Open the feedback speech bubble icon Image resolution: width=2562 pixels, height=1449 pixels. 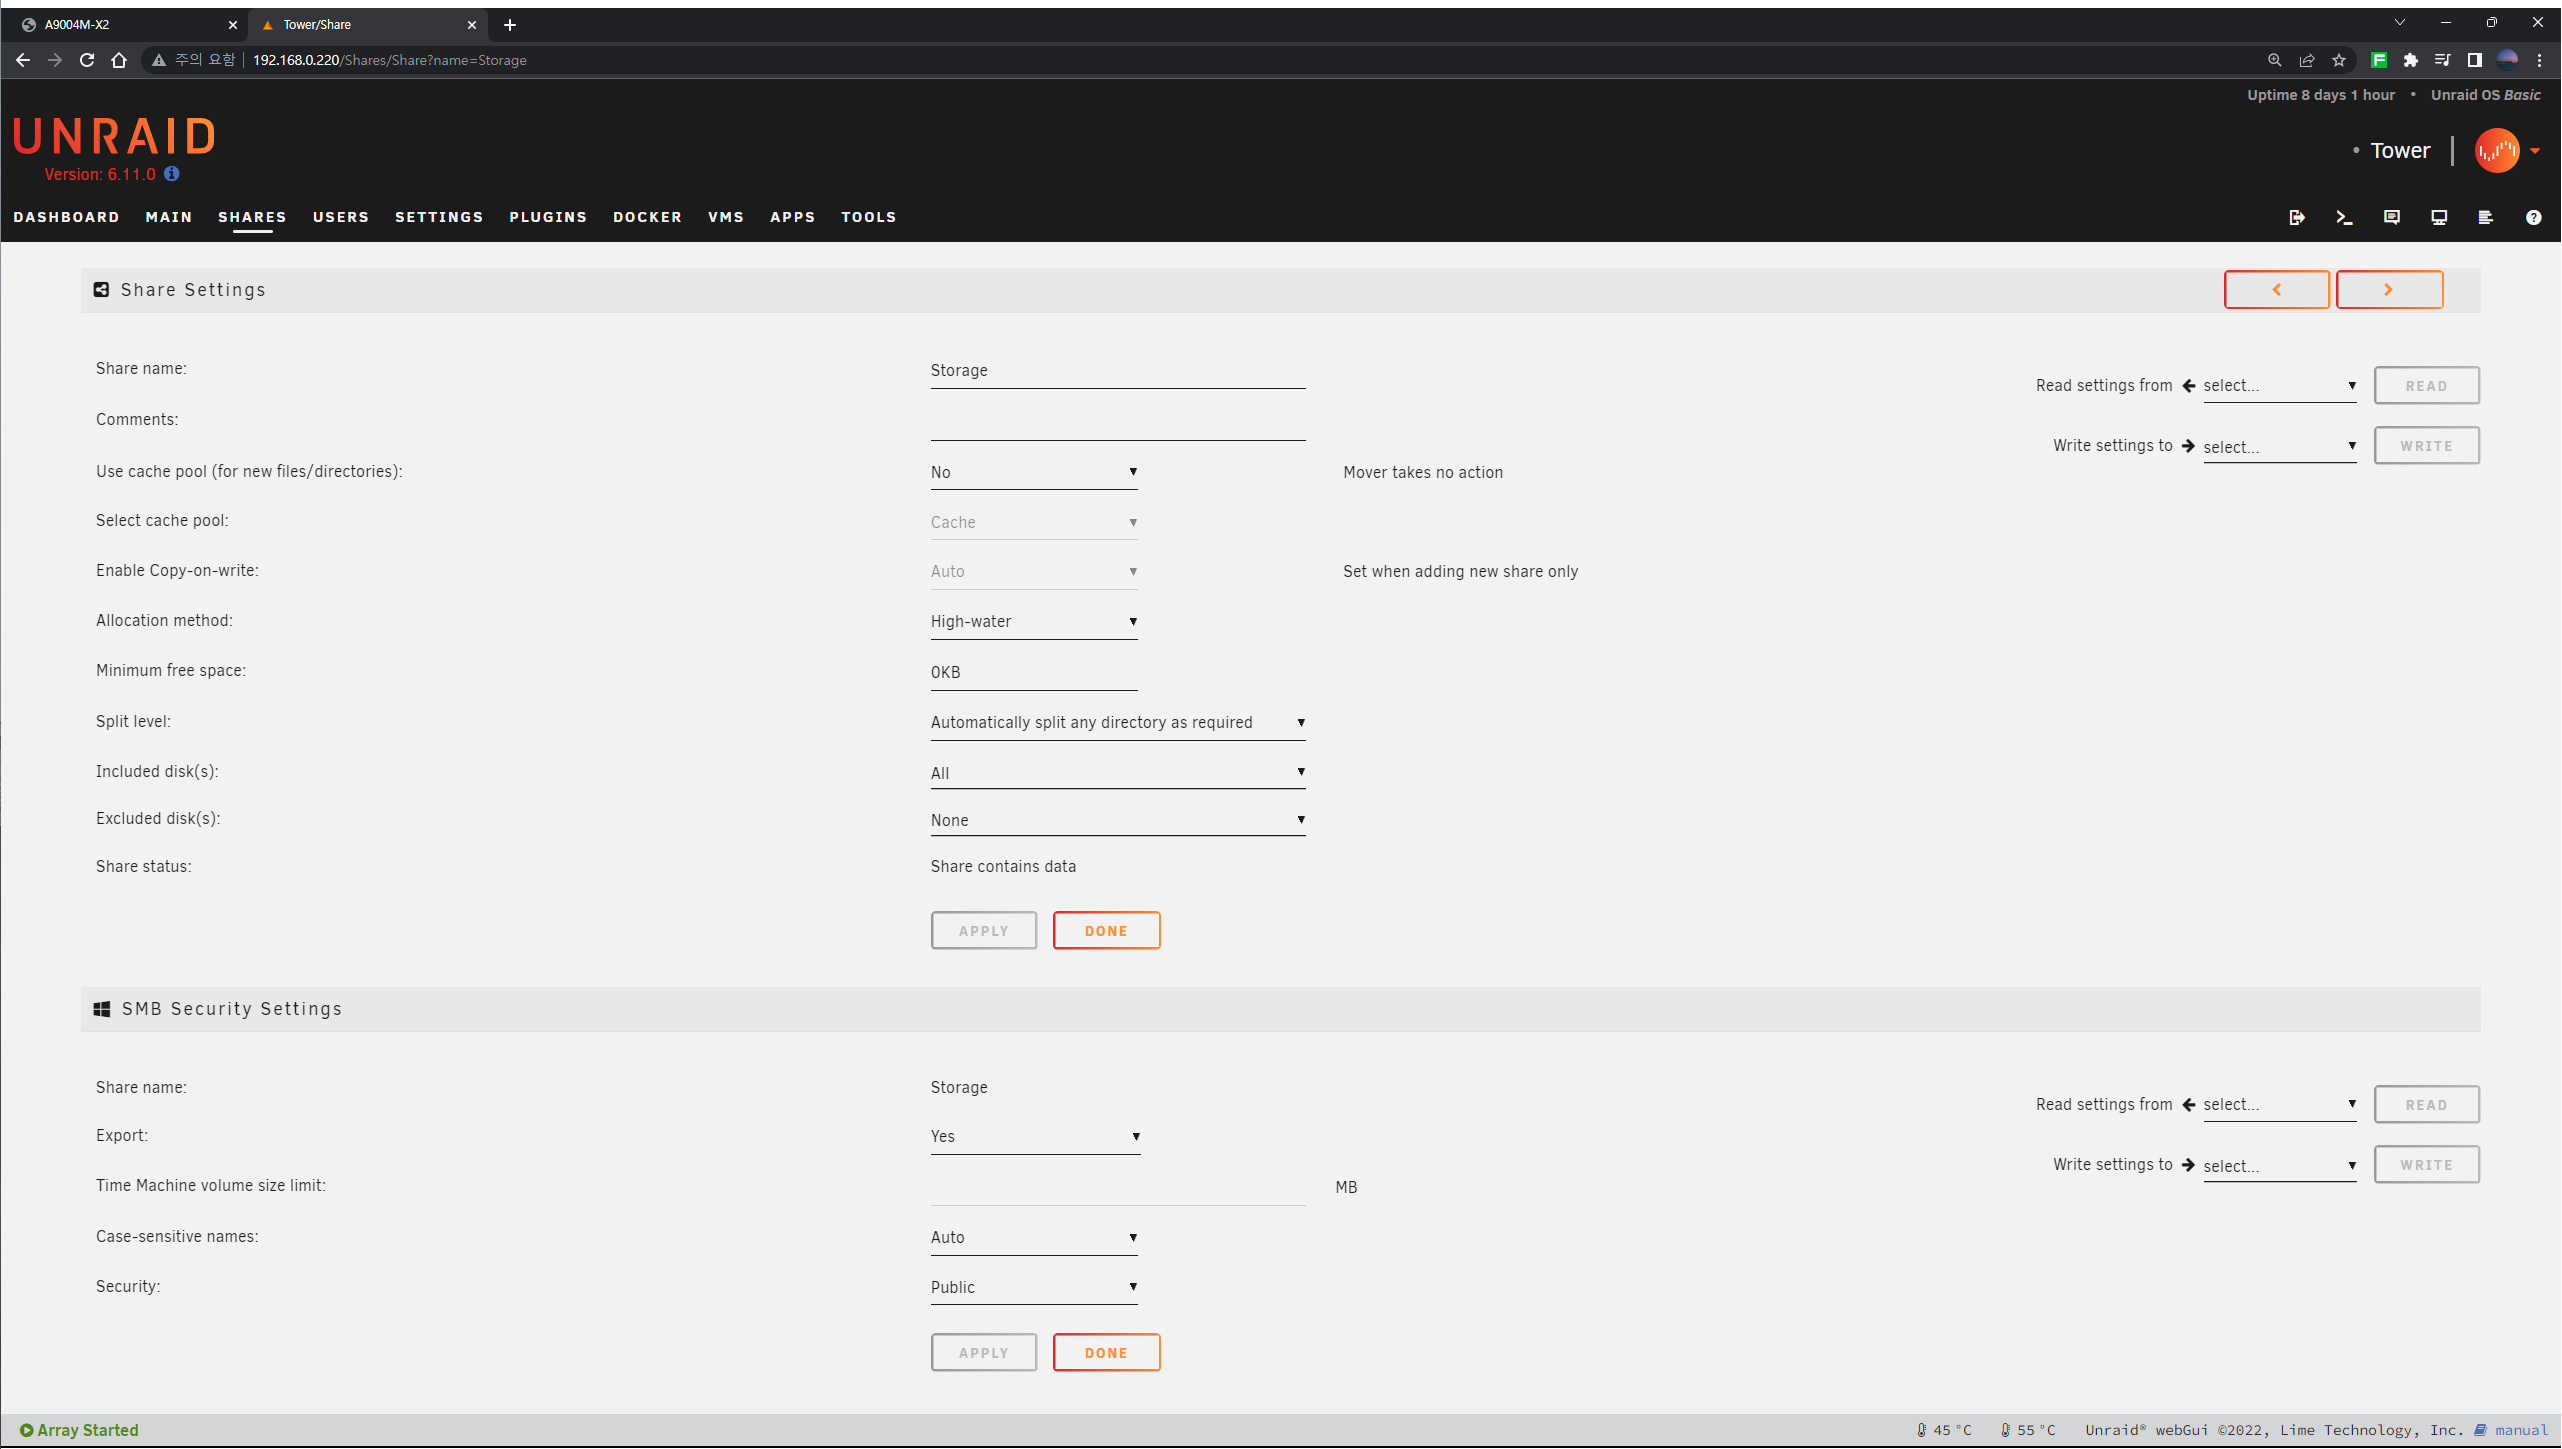click(x=2392, y=217)
